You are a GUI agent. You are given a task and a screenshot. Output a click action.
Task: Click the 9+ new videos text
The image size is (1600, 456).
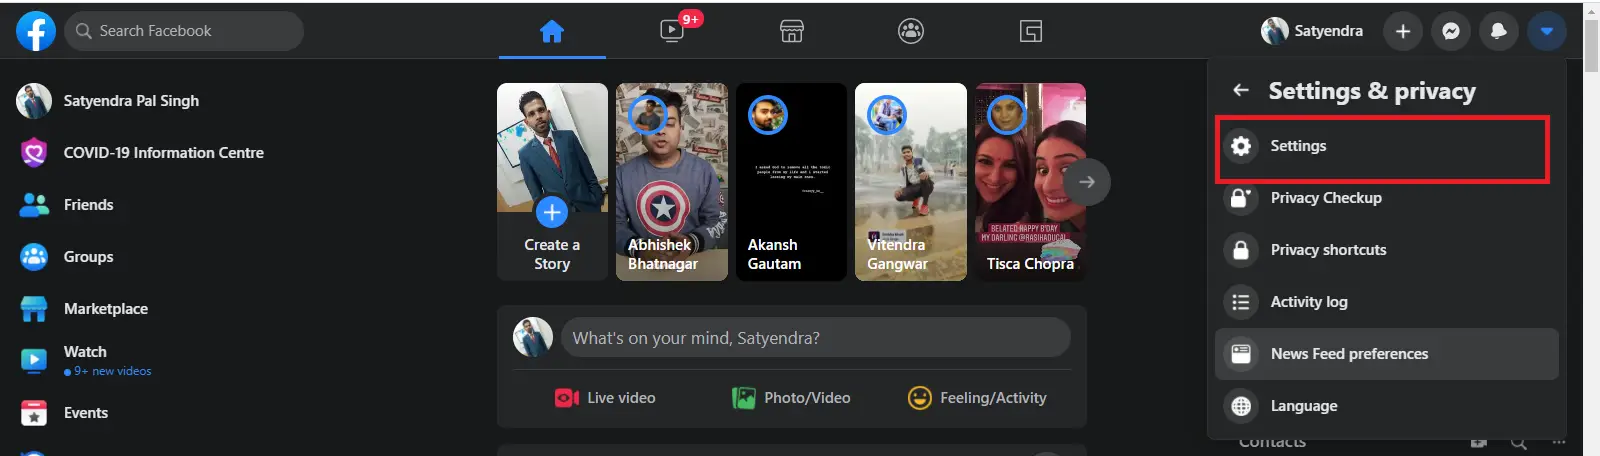coord(113,371)
